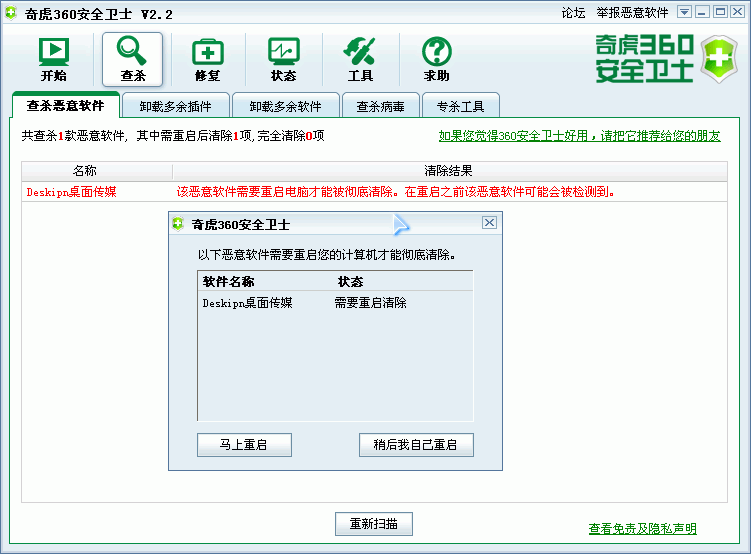The image size is (751, 554).
Task: Open the 查看免责及隐私声明 link
Action: [x=642, y=529]
